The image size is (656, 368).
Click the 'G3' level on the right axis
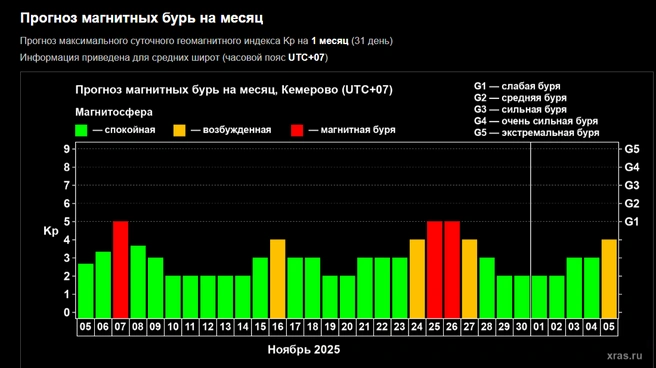point(632,185)
